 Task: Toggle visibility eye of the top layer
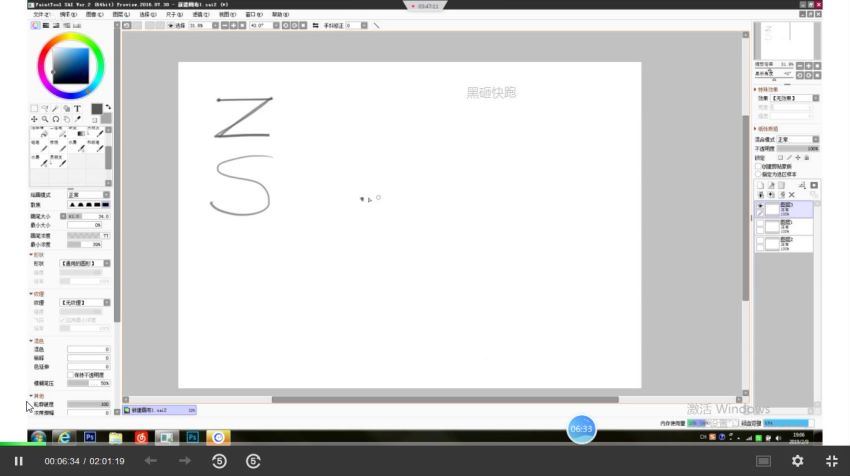tap(761, 205)
